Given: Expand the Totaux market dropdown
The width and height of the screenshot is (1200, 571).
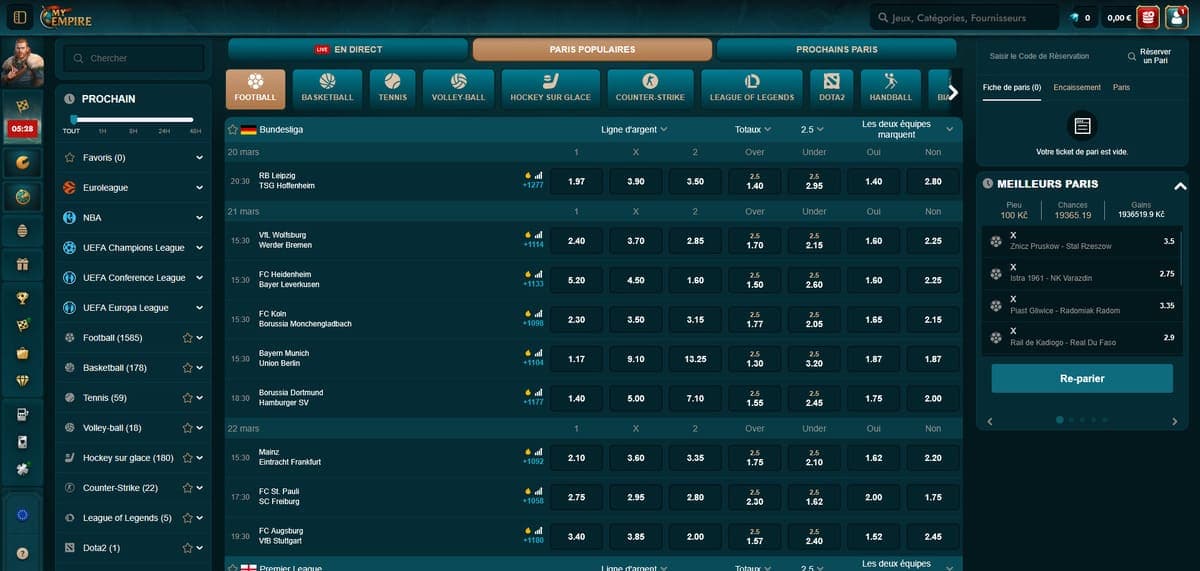Looking at the screenshot, I should 753,130.
